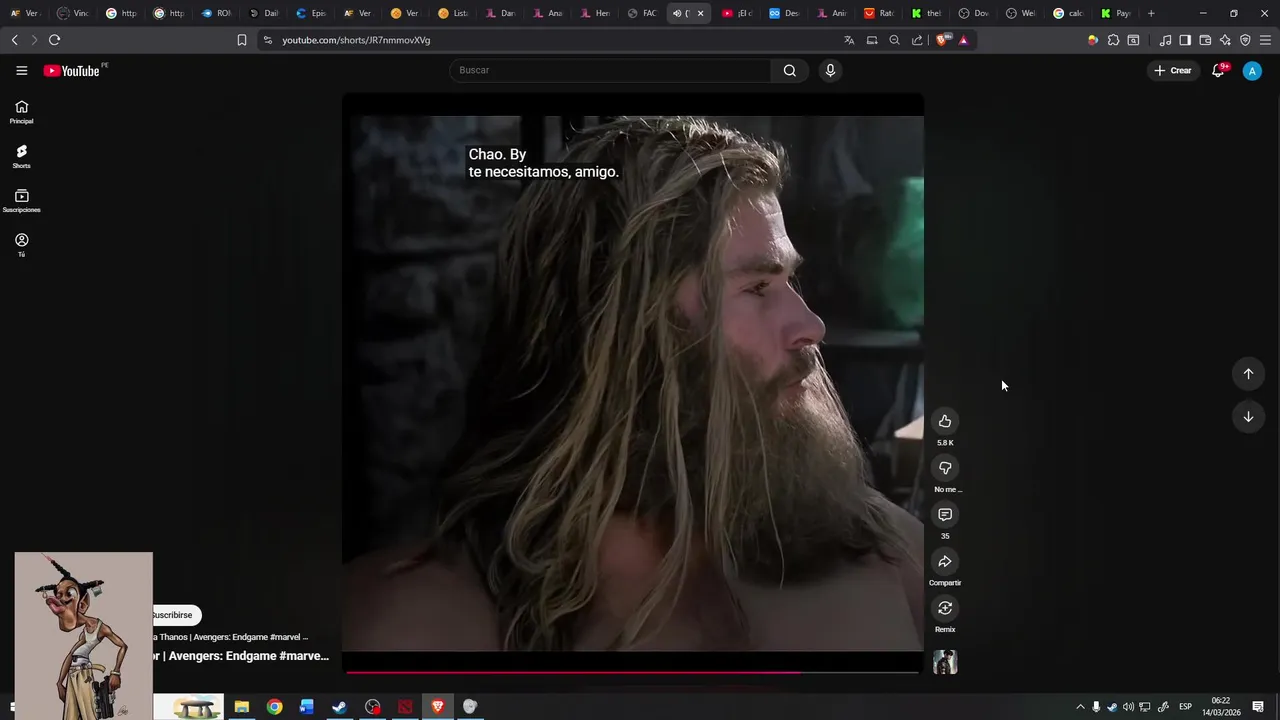The image size is (1280, 720).
Task: Open the notifications bell
Action: (x=1218, y=70)
